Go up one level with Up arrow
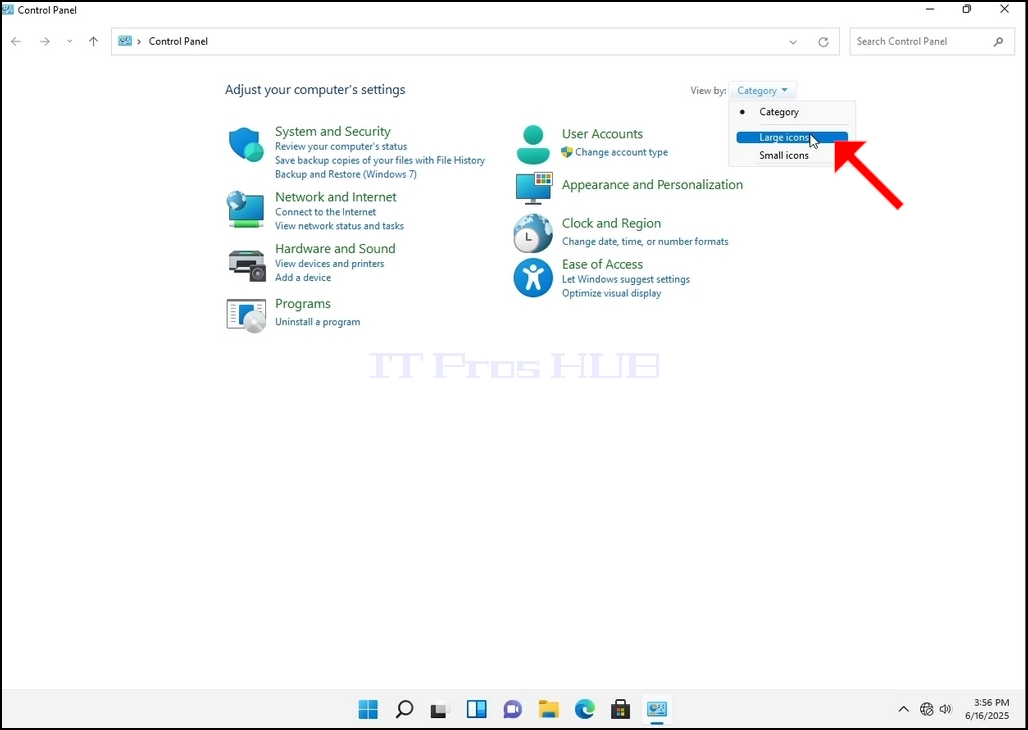The width and height of the screenshot is (1028, 730). tap(94, 41)
